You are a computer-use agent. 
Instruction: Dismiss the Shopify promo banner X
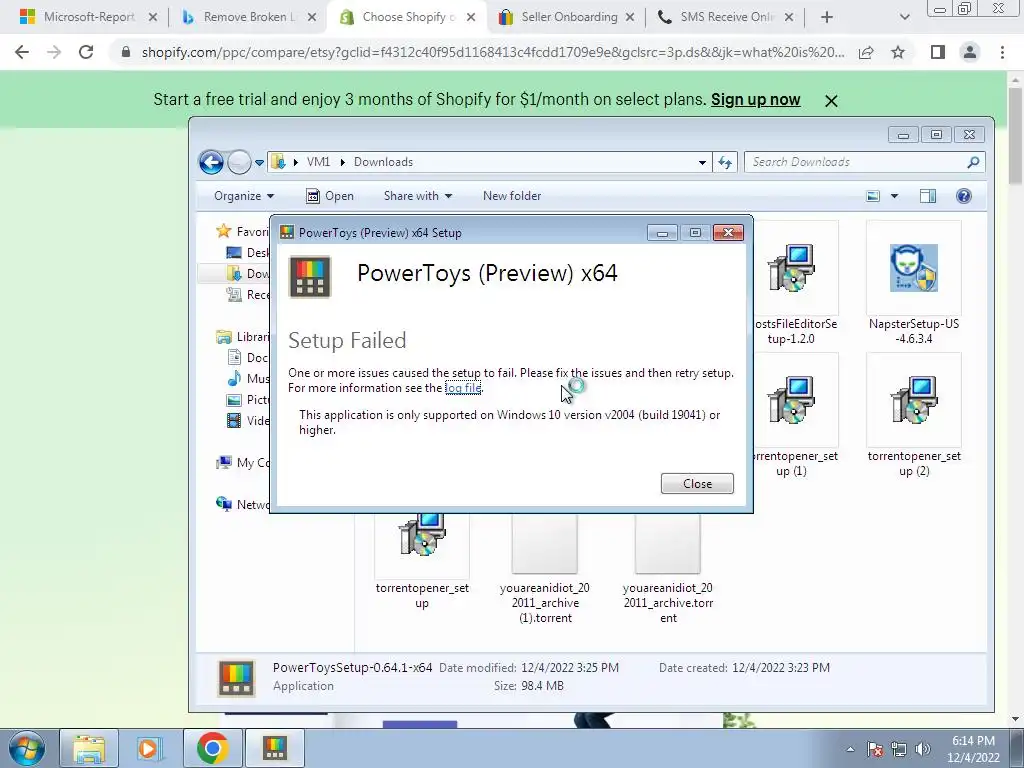831,101
